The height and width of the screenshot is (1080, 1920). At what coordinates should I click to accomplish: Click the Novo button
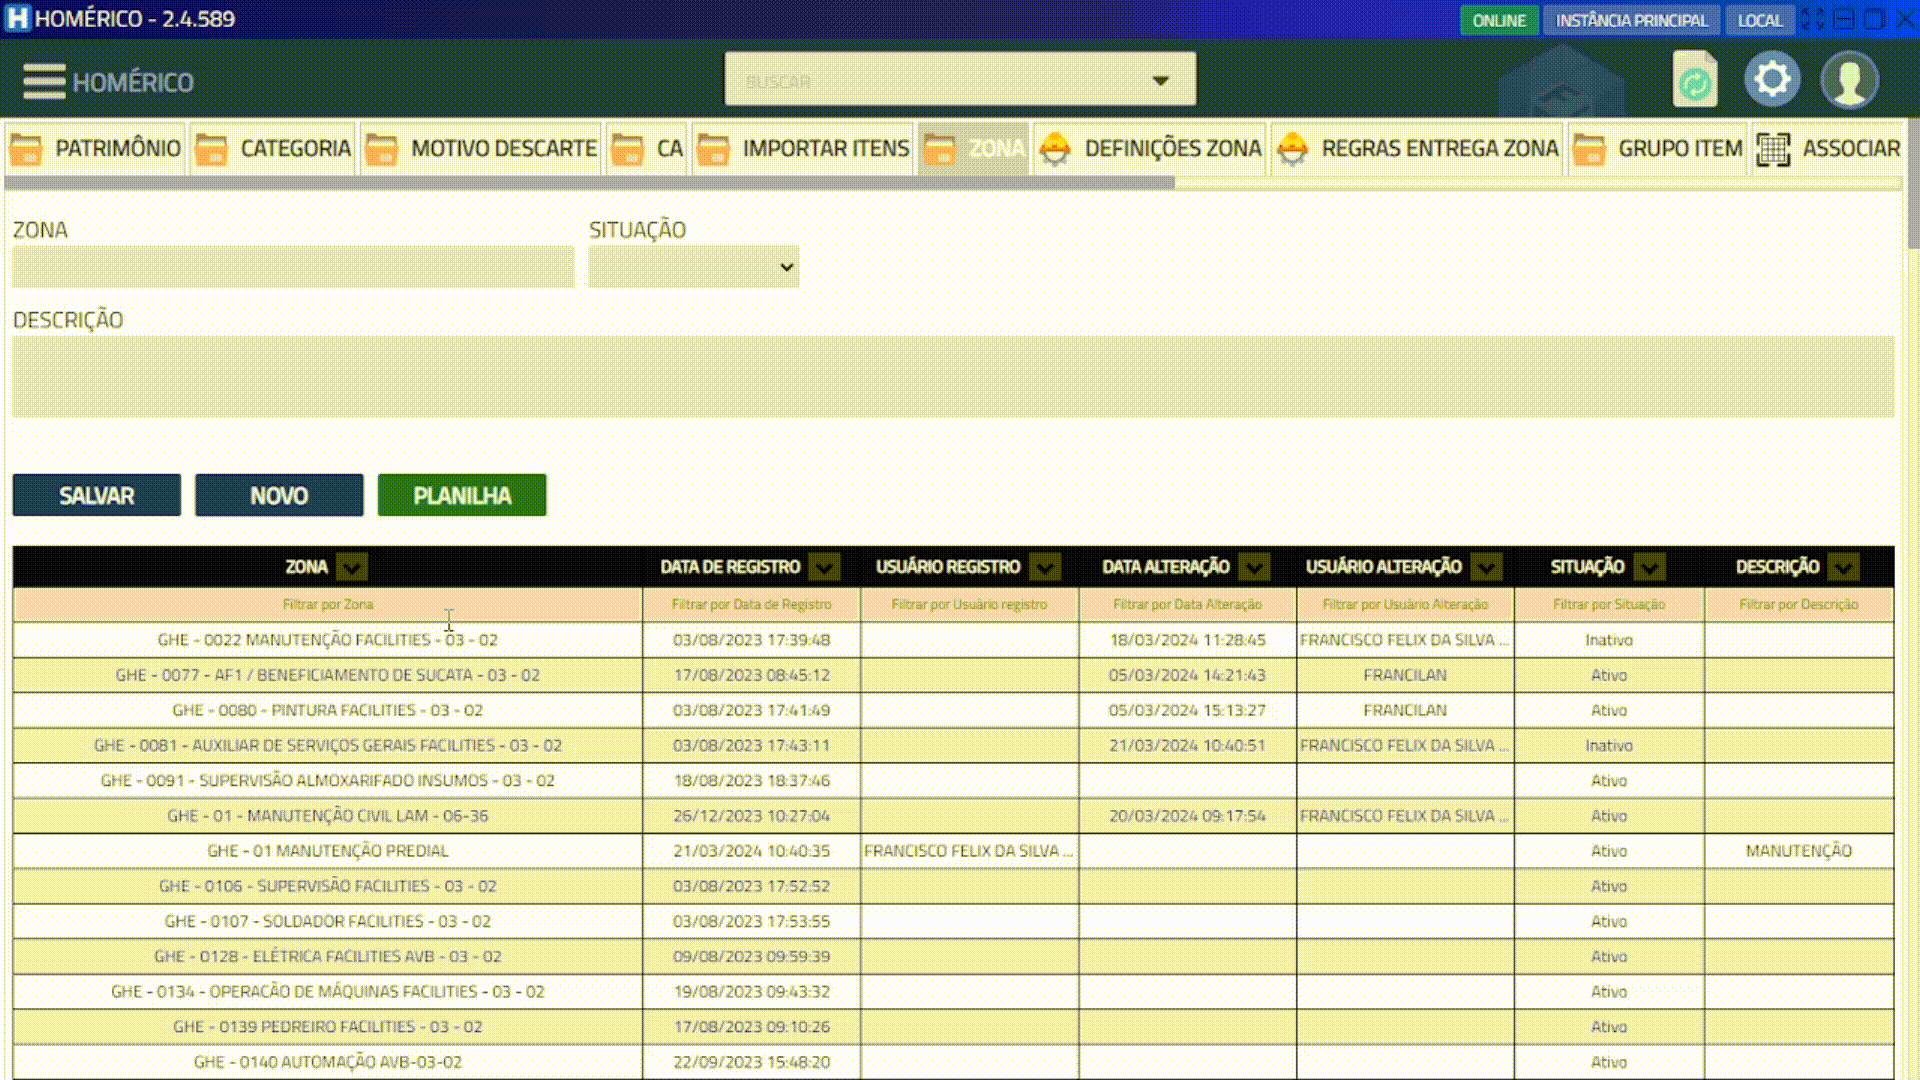279,496
